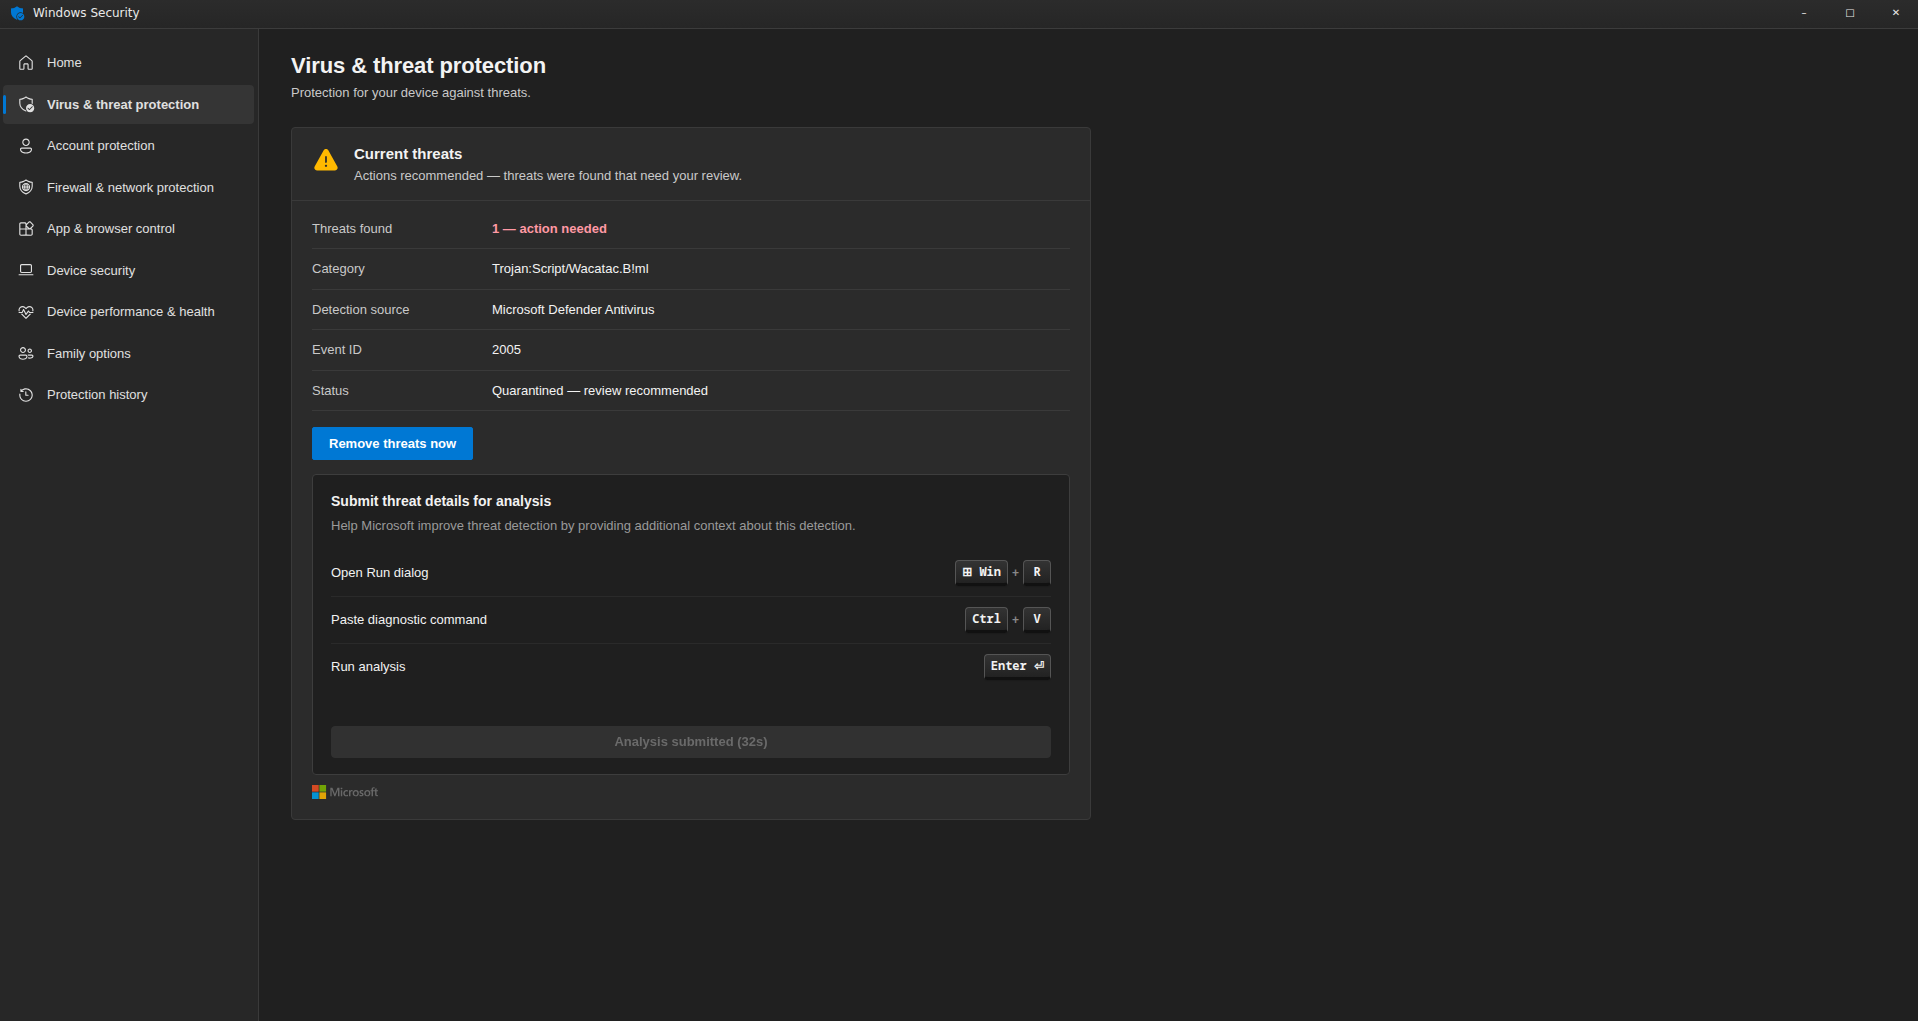Open Protection history label in sidebar
Viewport: 1918px width, 1021px height.
tap(97, 395)
